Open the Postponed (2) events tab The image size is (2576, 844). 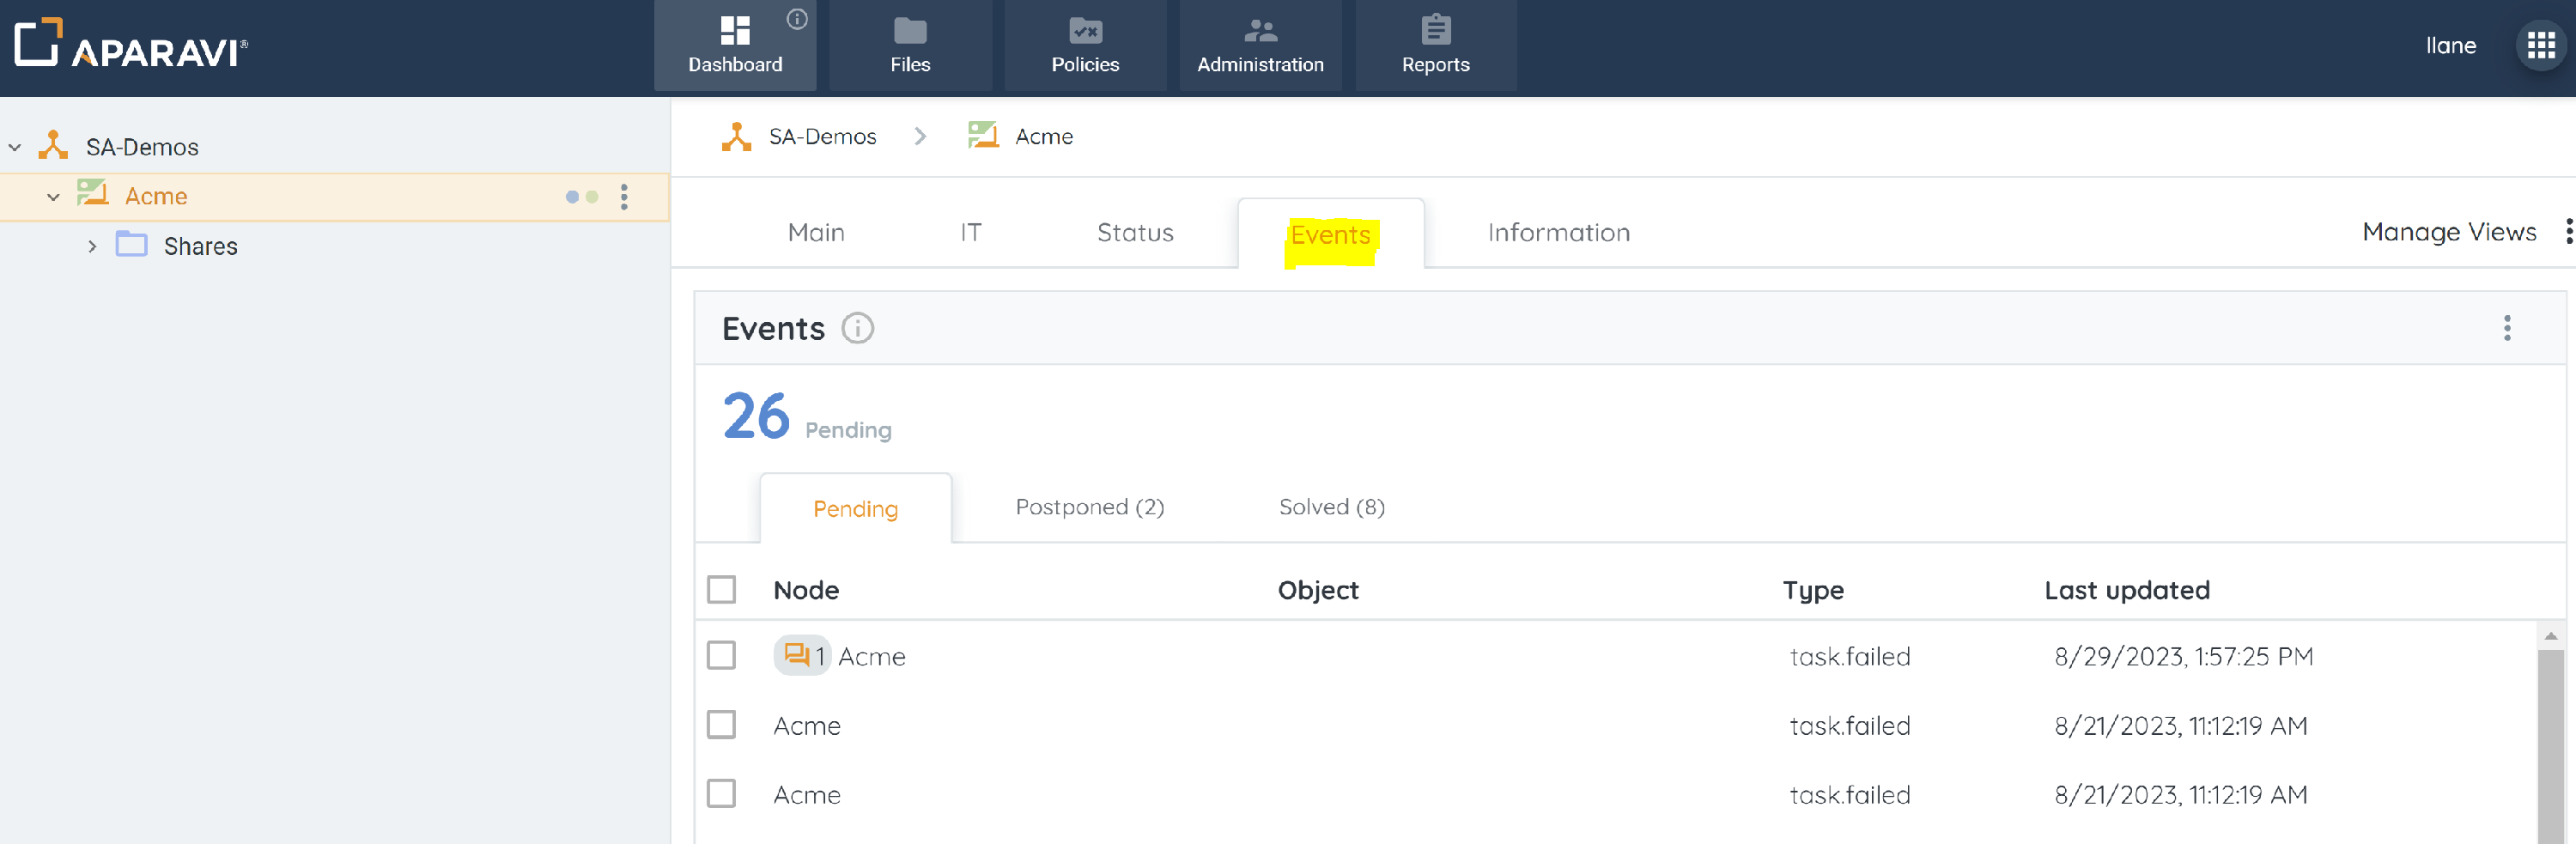coord(1089,507)
